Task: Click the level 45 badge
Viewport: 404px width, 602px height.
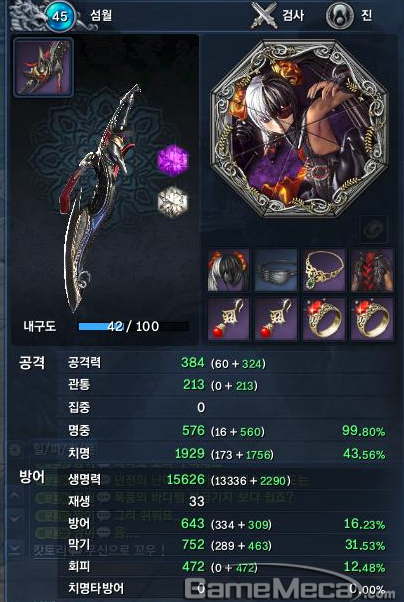Action: click(x=60, y=16)
